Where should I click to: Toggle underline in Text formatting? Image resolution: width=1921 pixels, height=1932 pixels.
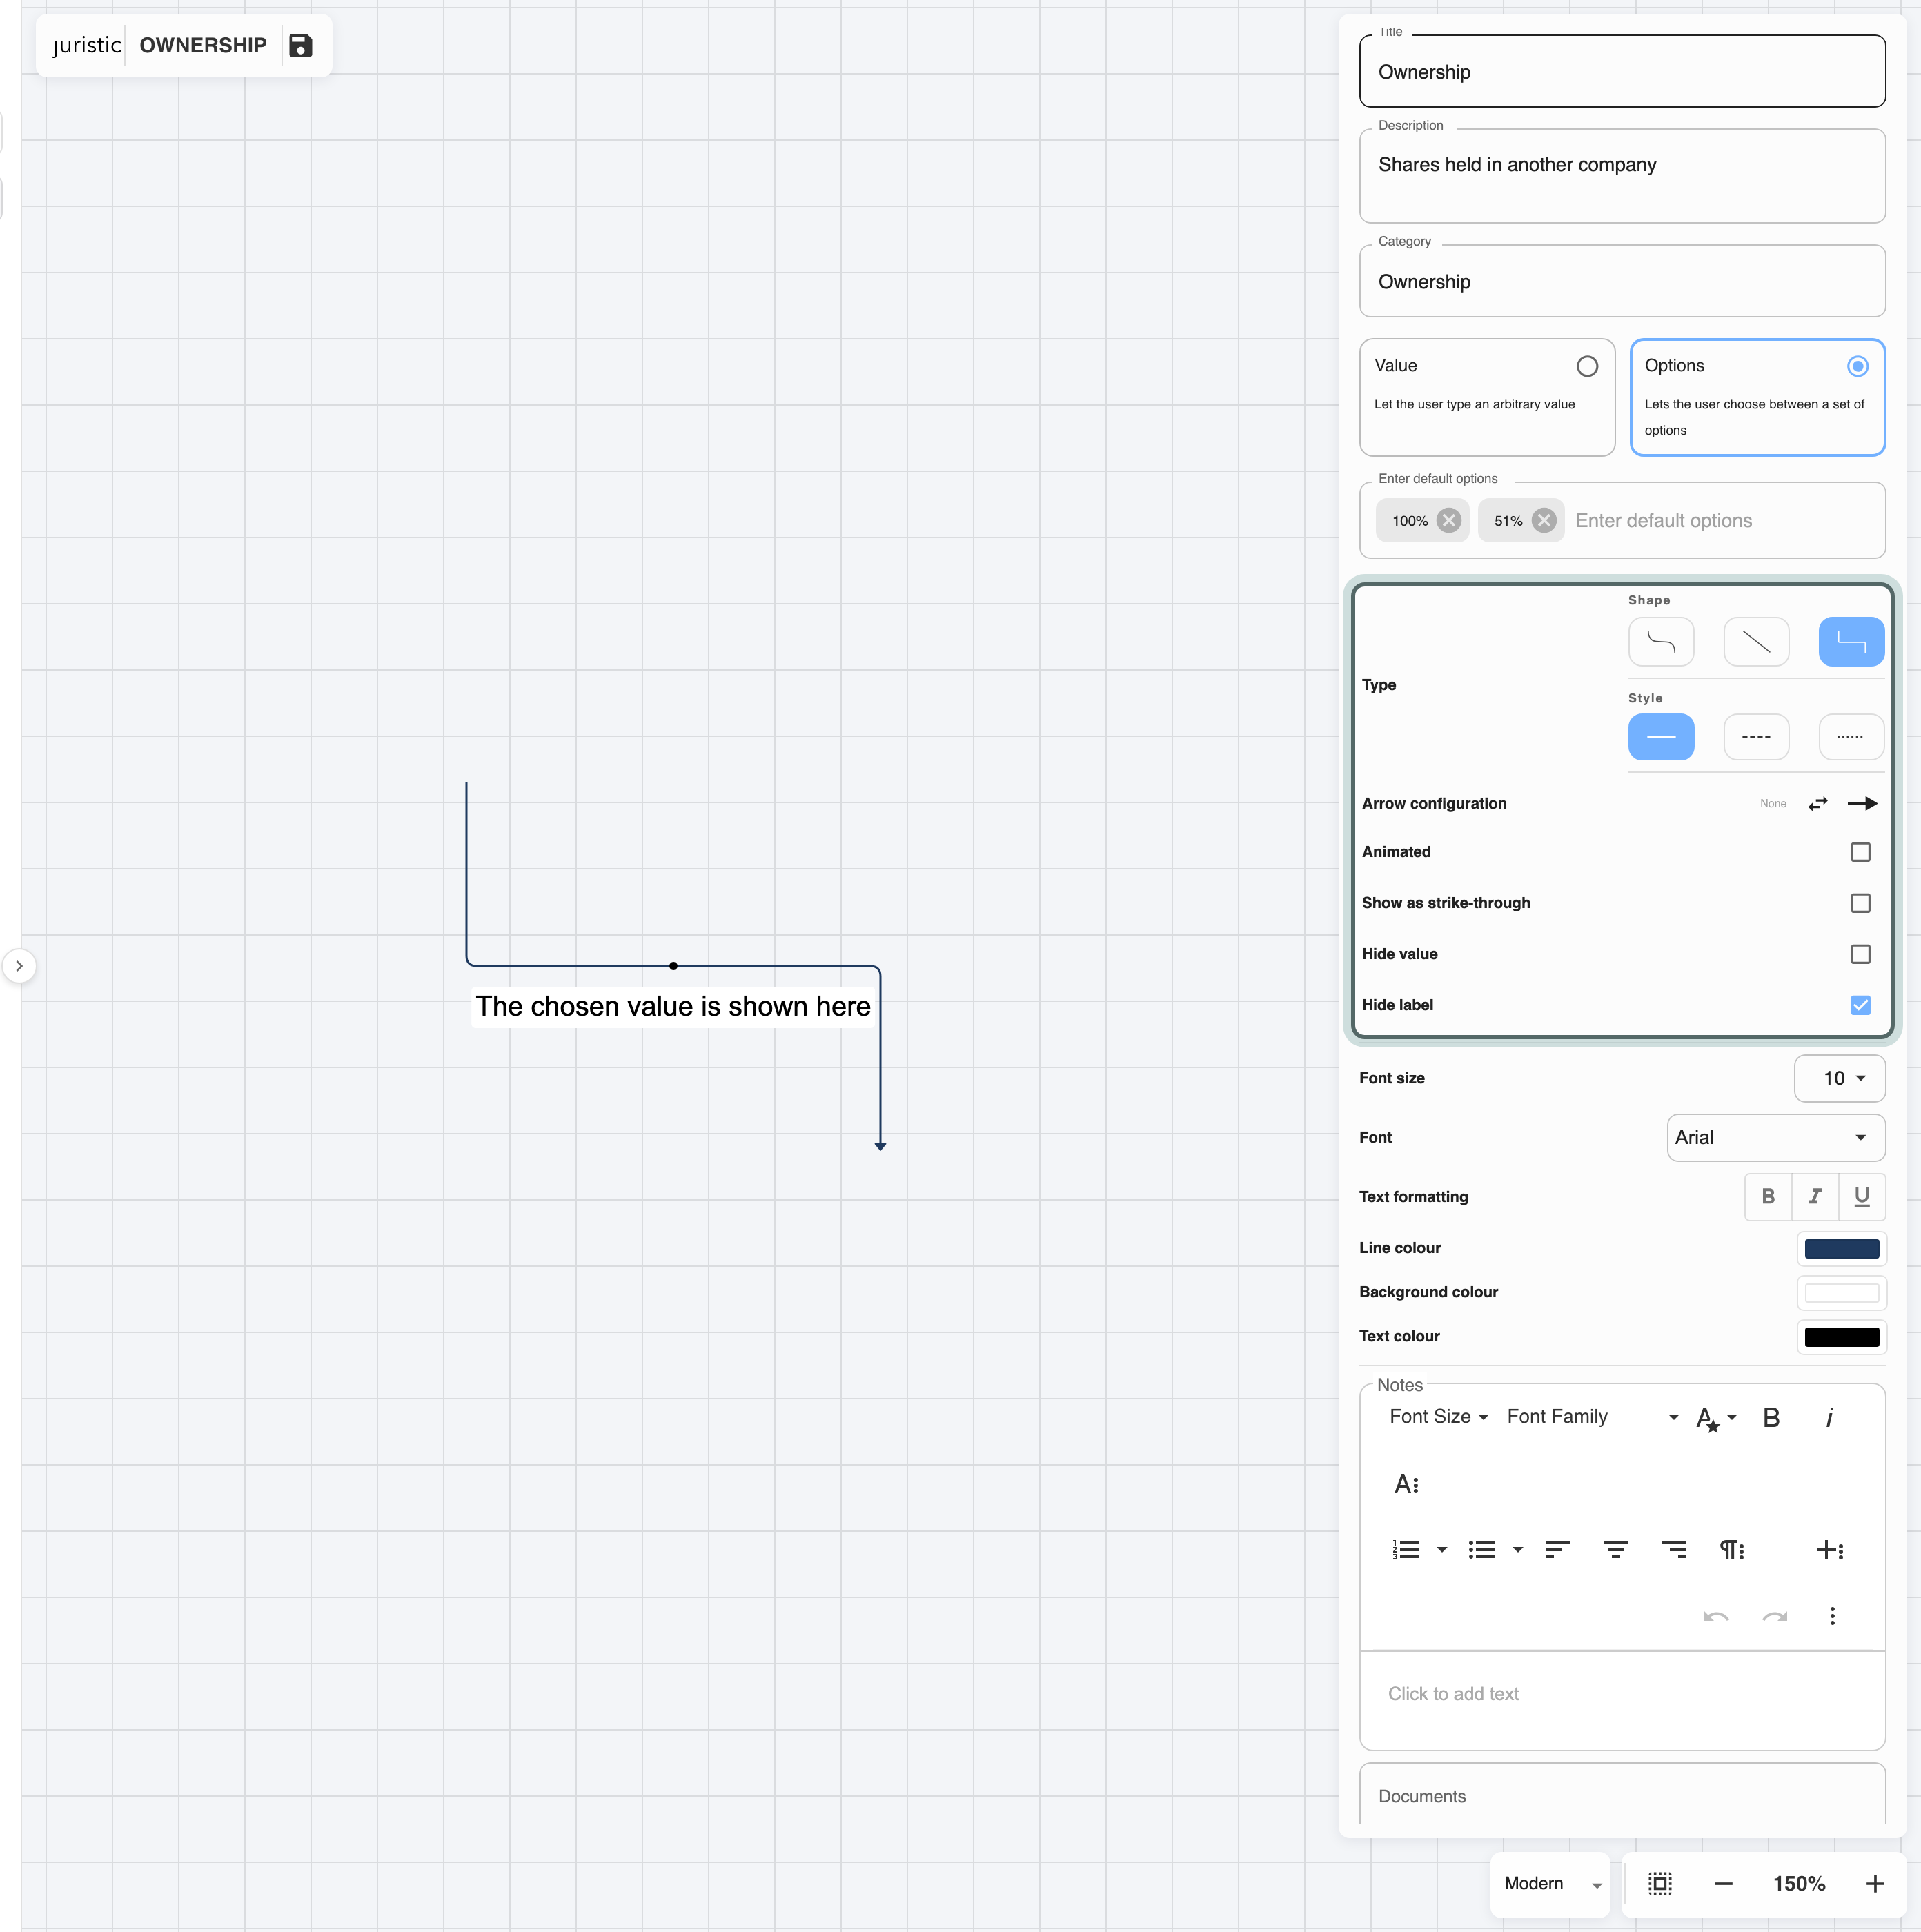(x=1861, y=1197)
